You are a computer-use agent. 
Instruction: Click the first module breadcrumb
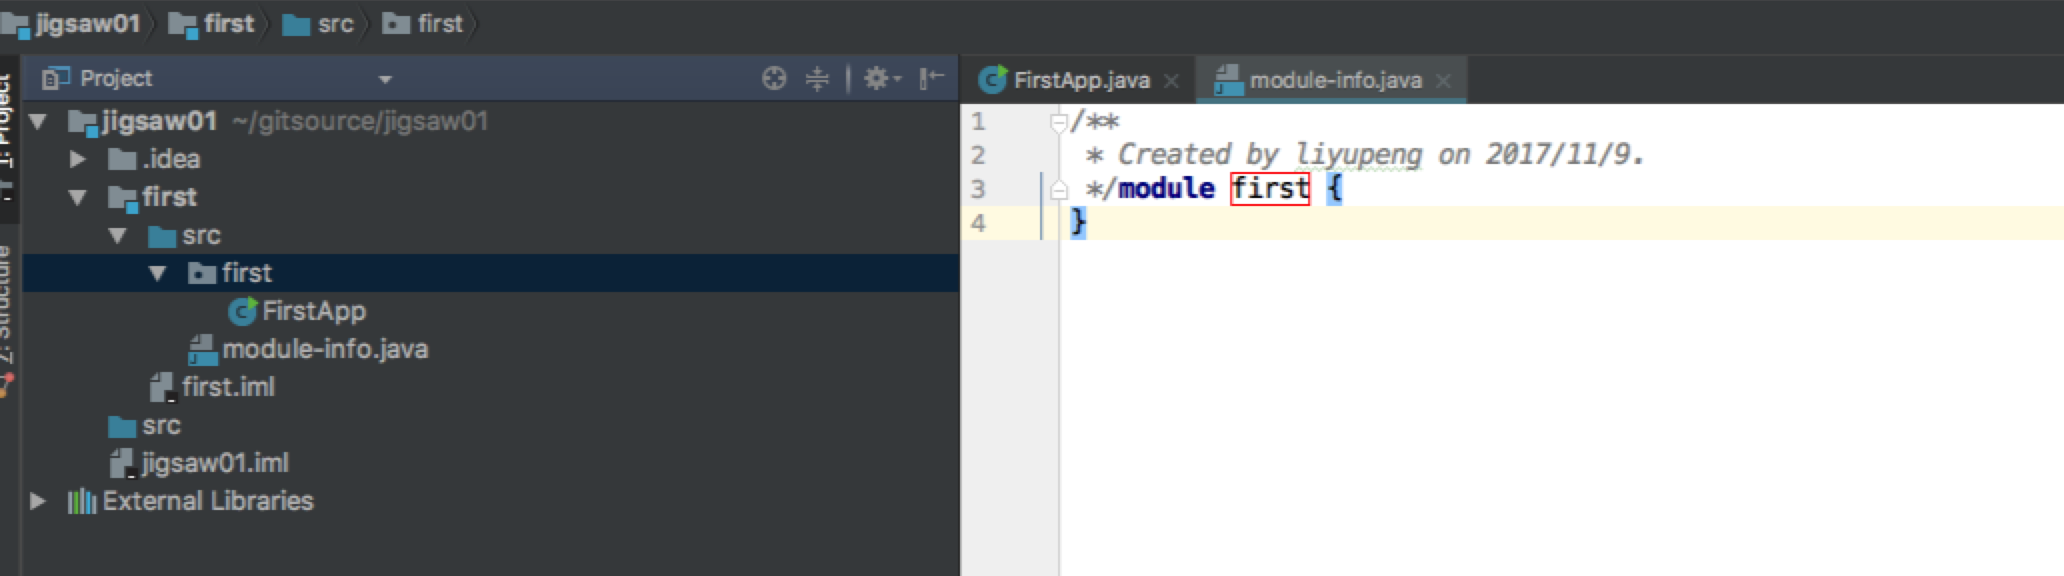[212, 23]
